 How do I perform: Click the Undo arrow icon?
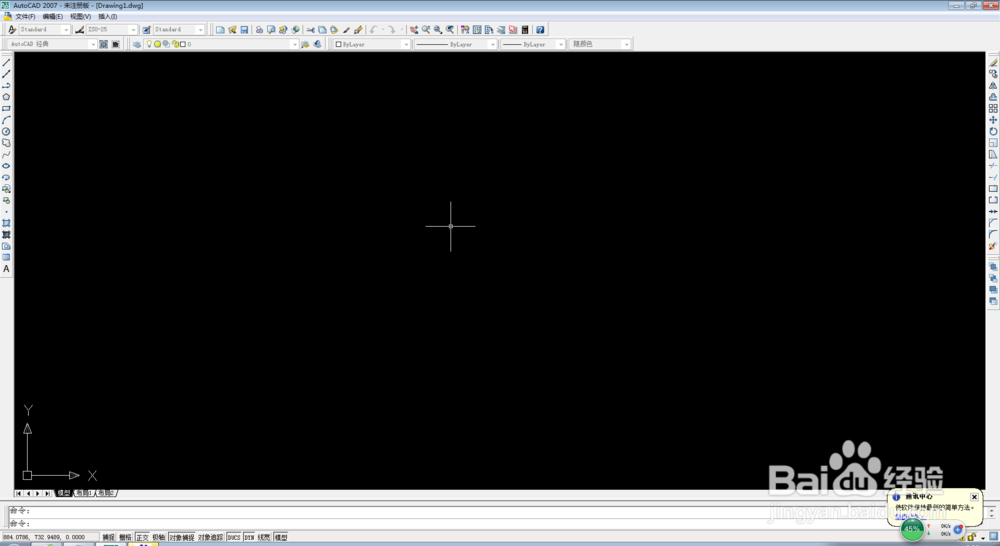click(x=374, y=30)
